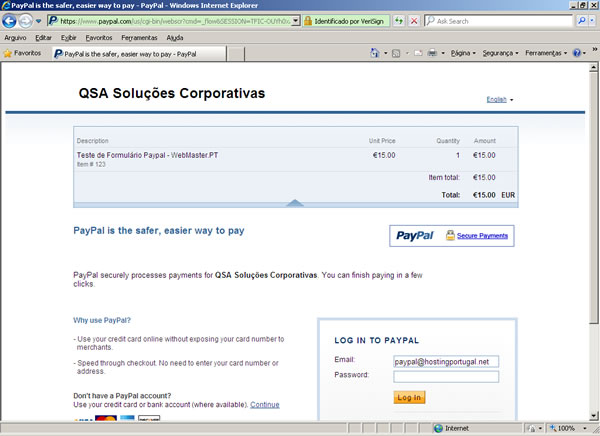Open the Página toolbar dropdown
This screenshot has height=436, width=600.
click(463, 53)
